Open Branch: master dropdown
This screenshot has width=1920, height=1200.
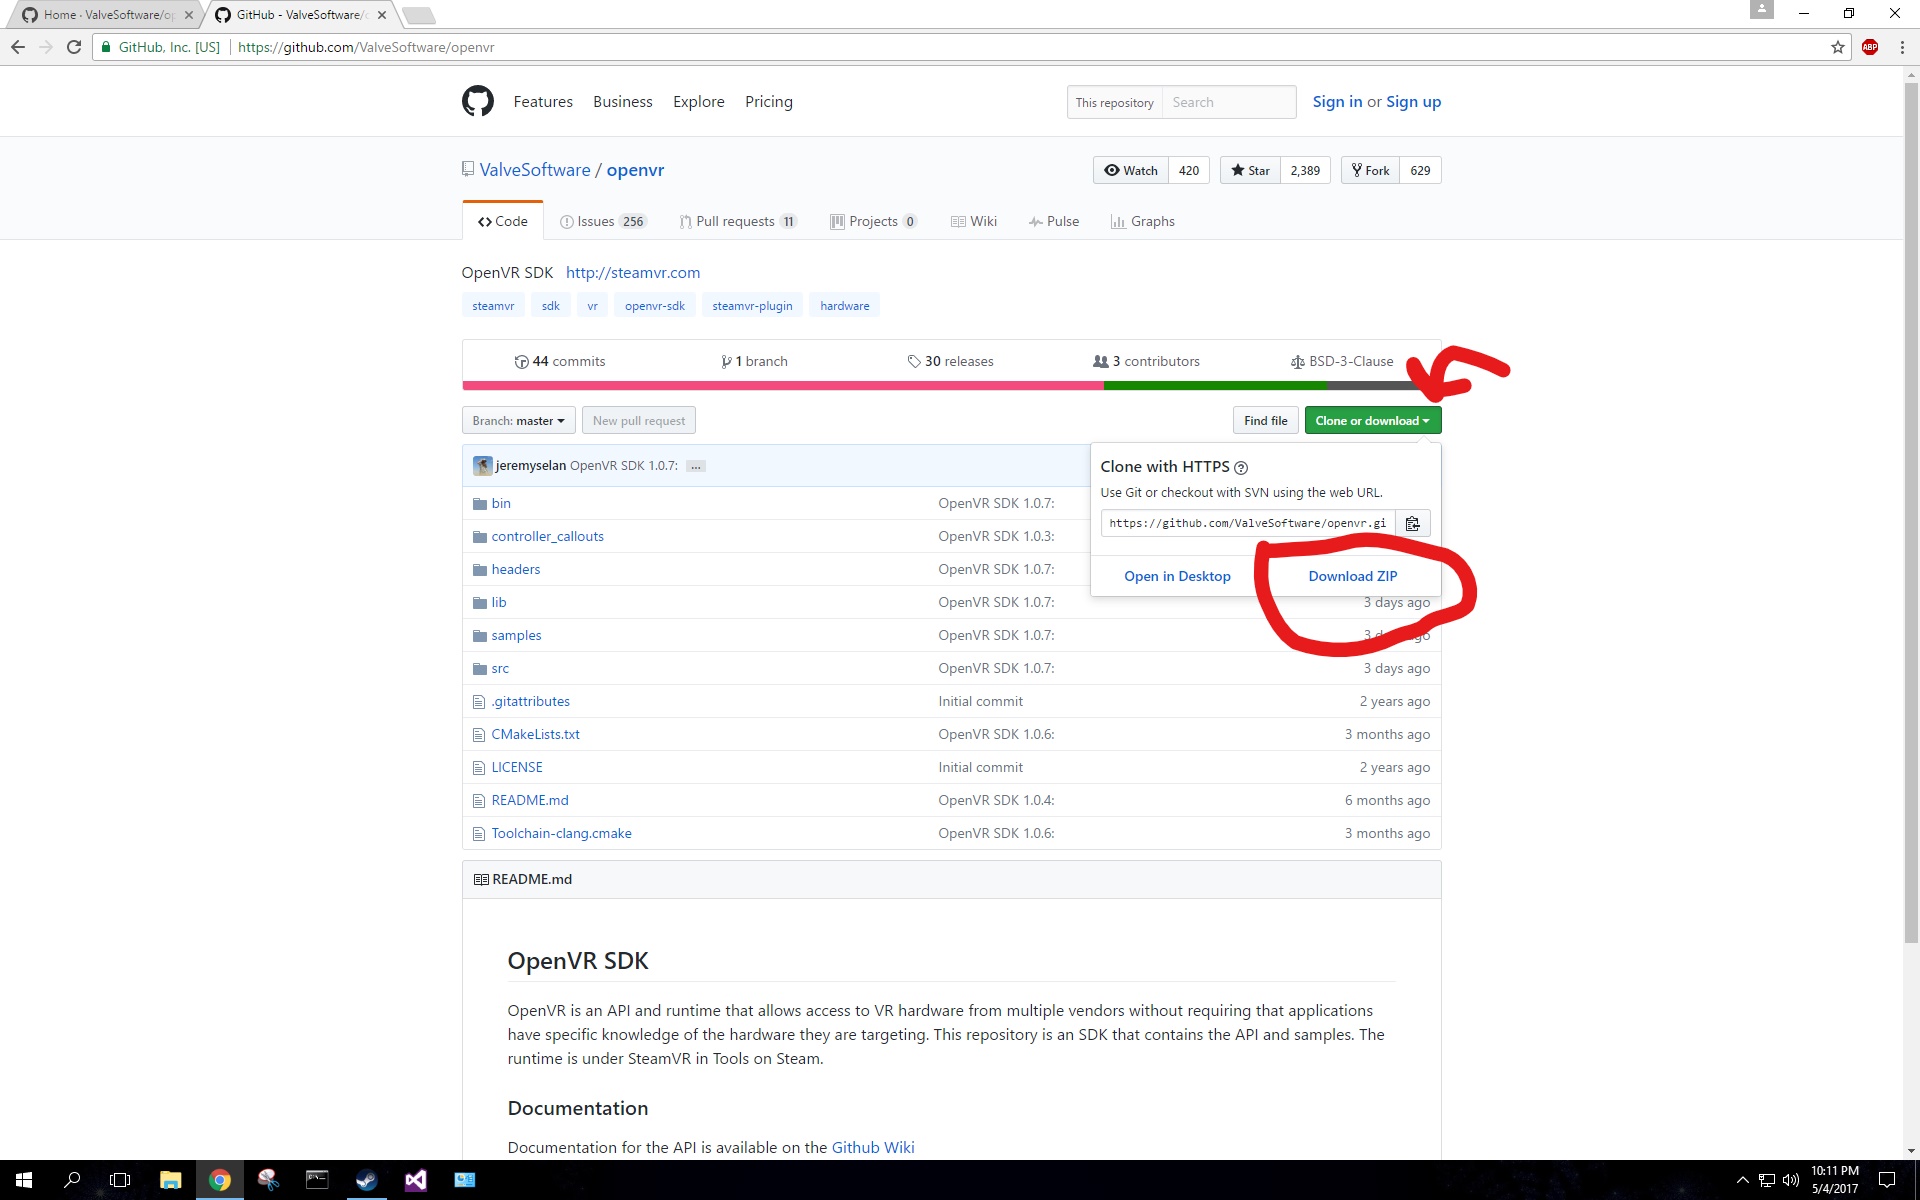click(518, 421)
